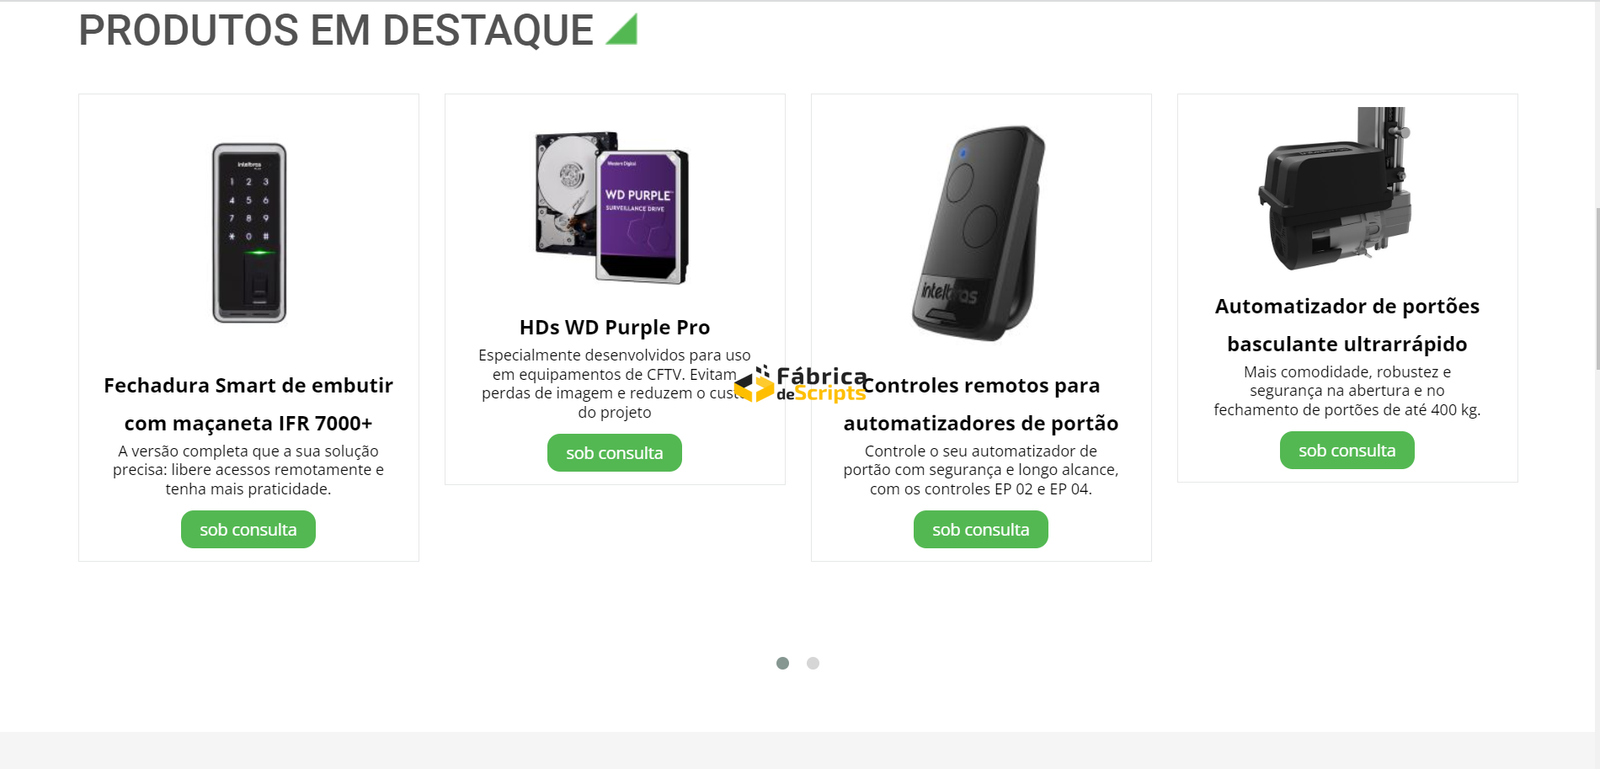Open the Fechadura Smart de embutir title

[x=248, y=404]
